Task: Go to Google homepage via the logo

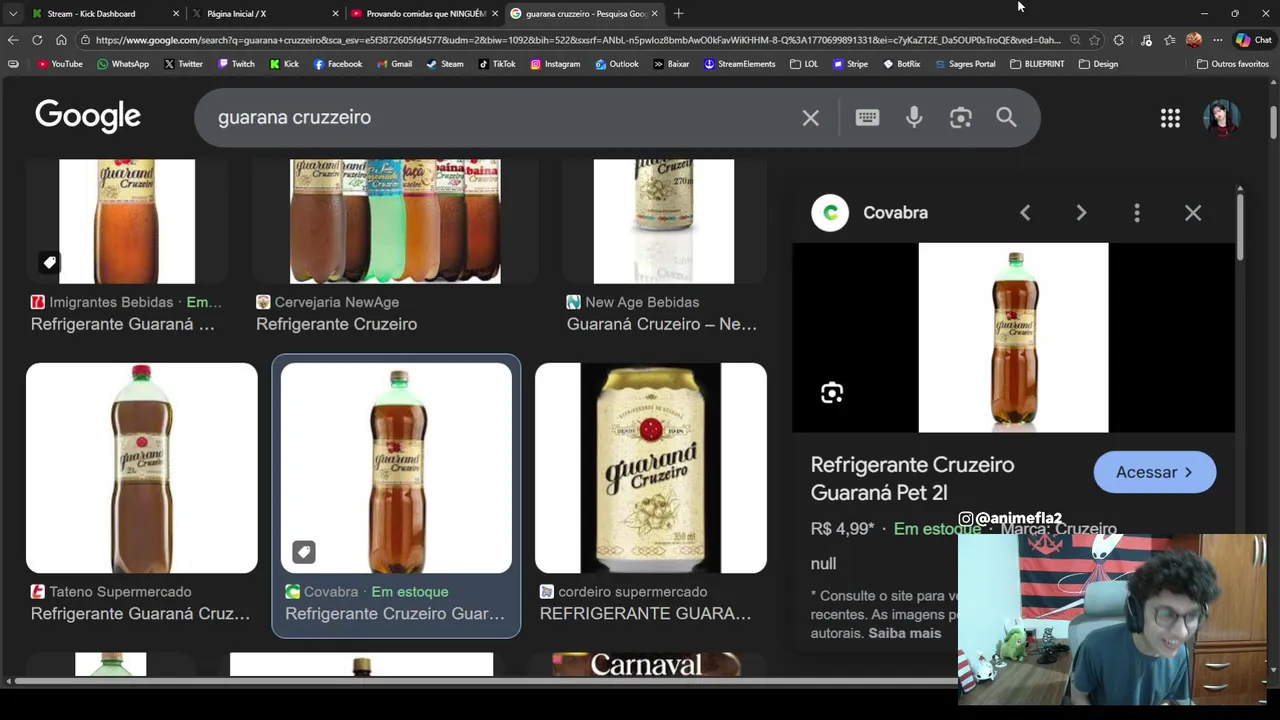Action: coord(88,116)
